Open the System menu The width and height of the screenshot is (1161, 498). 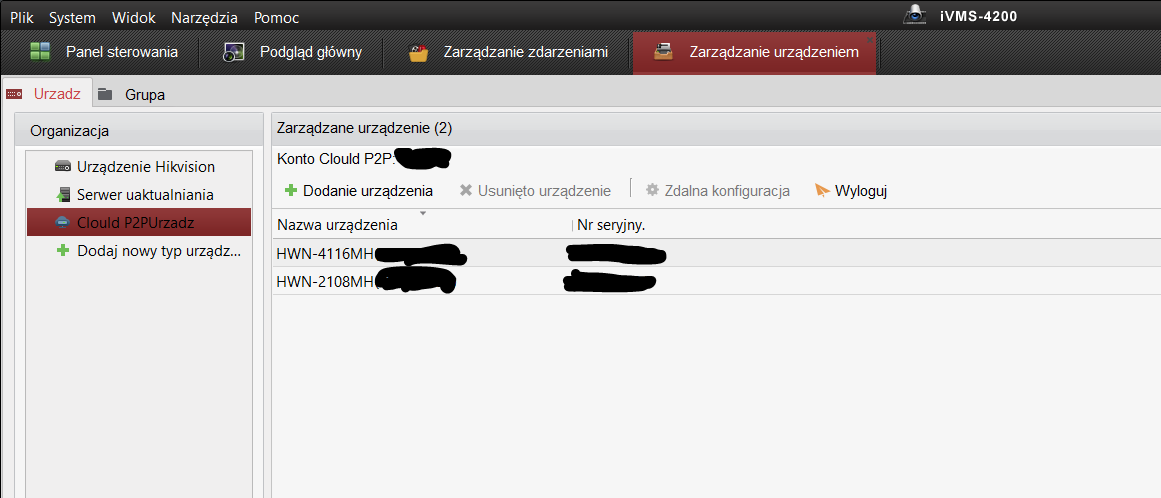[x=74, y=18]
